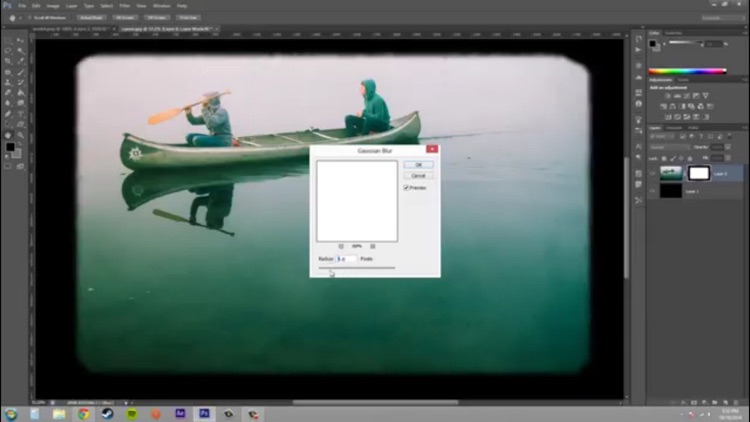The height and width of the screenshot is (422, 750).
Task: Open the status bar info arrow
Action: point(126,402)
